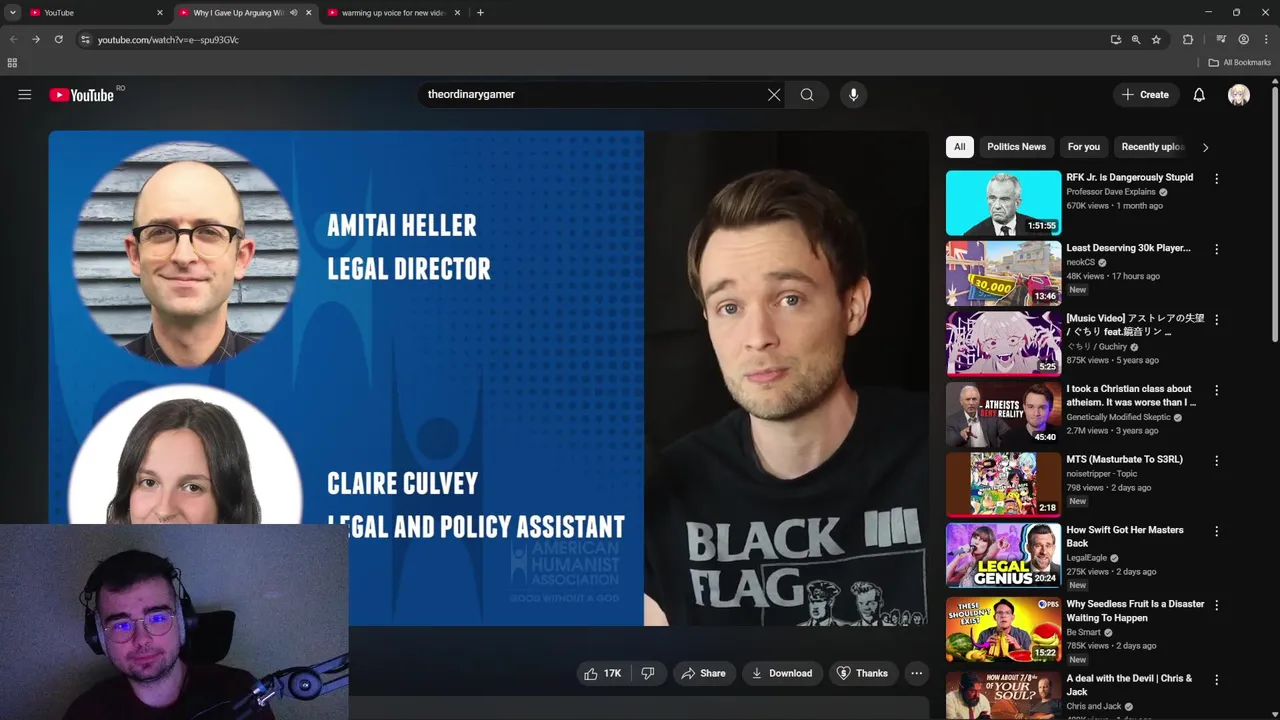Image resolution: width=1280 pixels, height=720 pixels.
Task: Show more filter chips with the right chevron
Action: (x=1205, y=147)
